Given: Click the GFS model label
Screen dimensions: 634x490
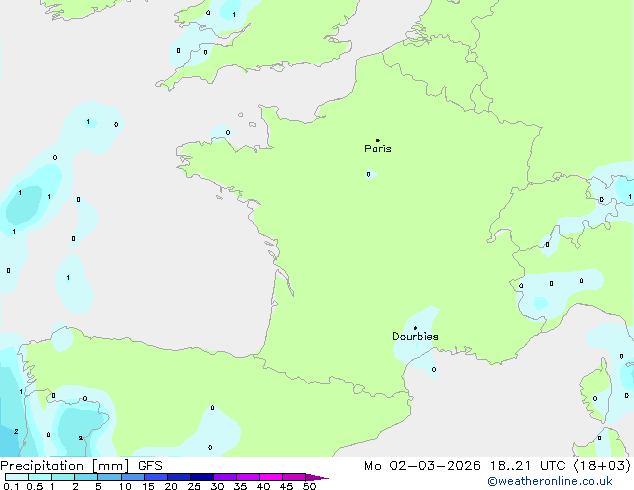Looking at the screenshot, I should click(x=150, y=466).
